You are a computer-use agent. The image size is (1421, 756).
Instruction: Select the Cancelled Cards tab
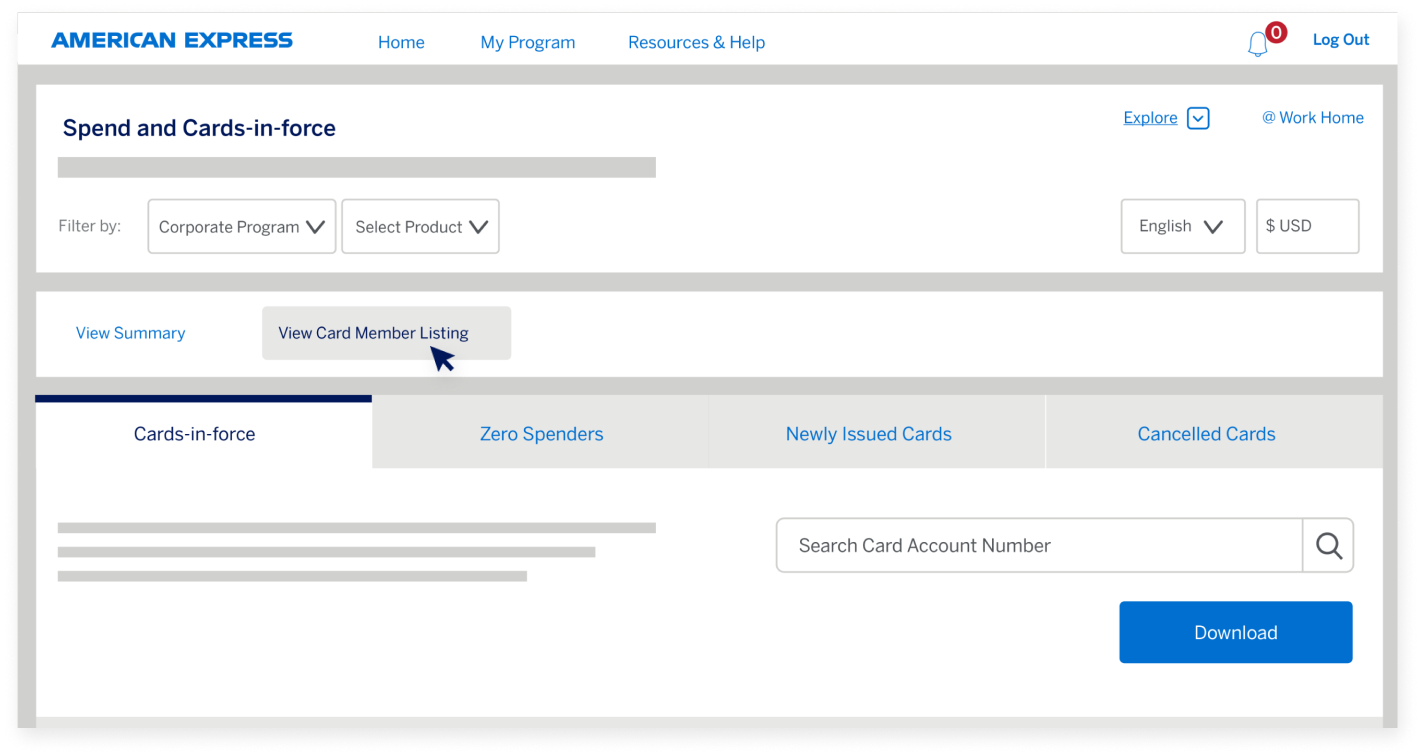[1206, 434]
